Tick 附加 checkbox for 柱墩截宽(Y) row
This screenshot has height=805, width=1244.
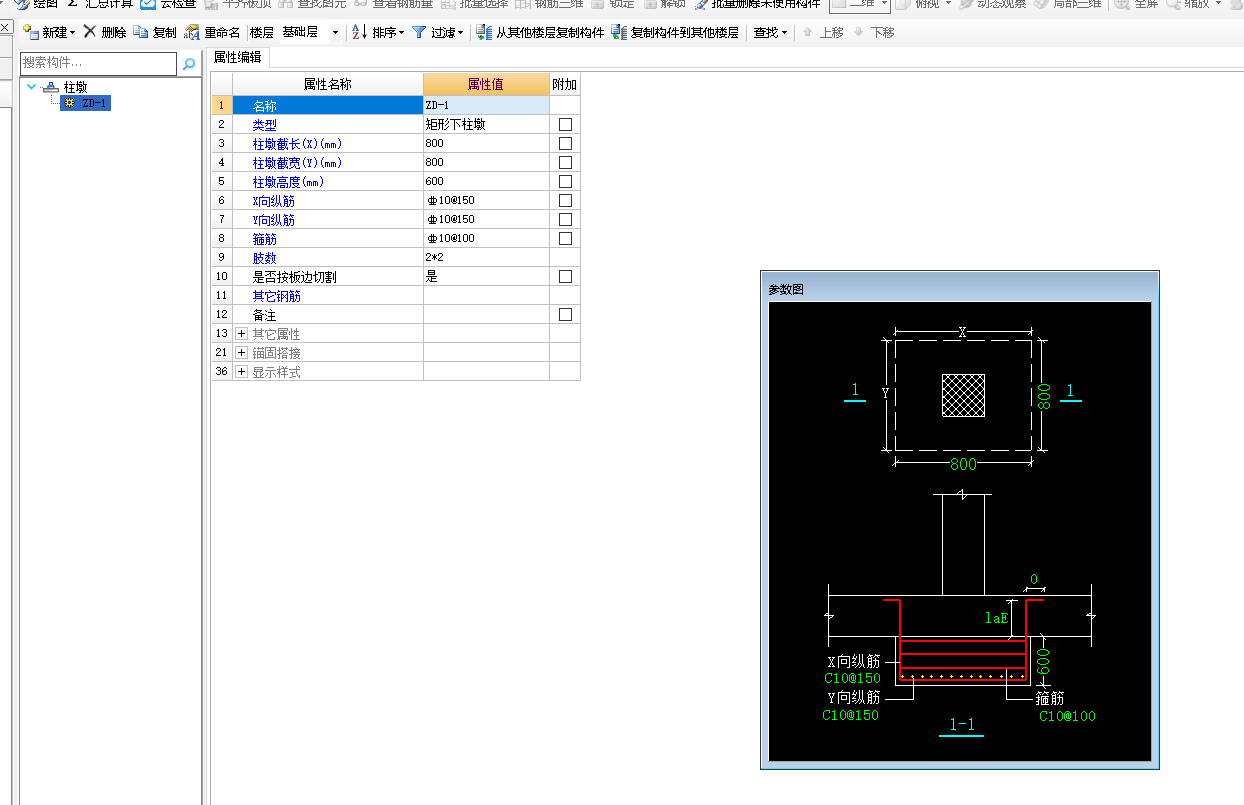pos(565,163)
